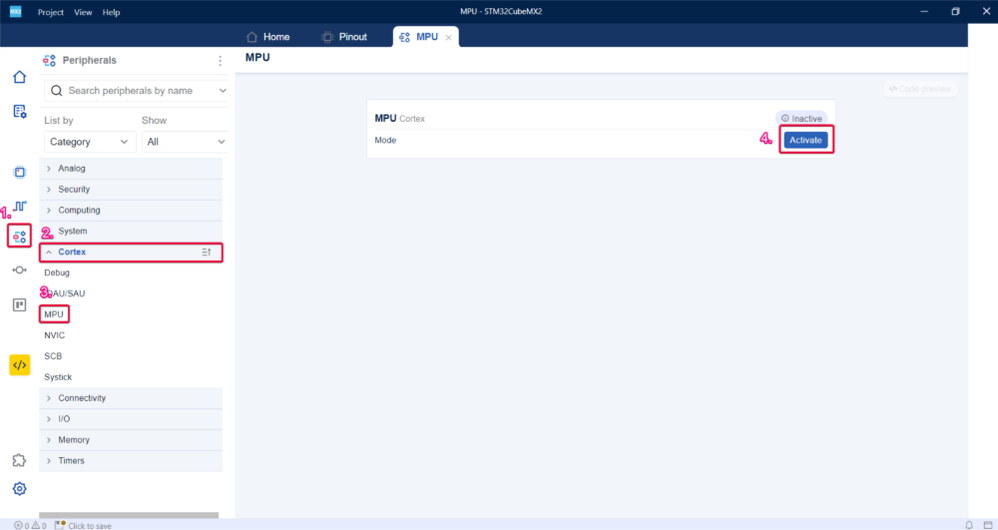Expand the Memory category
The image size is (998, 530).
[x=131, y=440]
